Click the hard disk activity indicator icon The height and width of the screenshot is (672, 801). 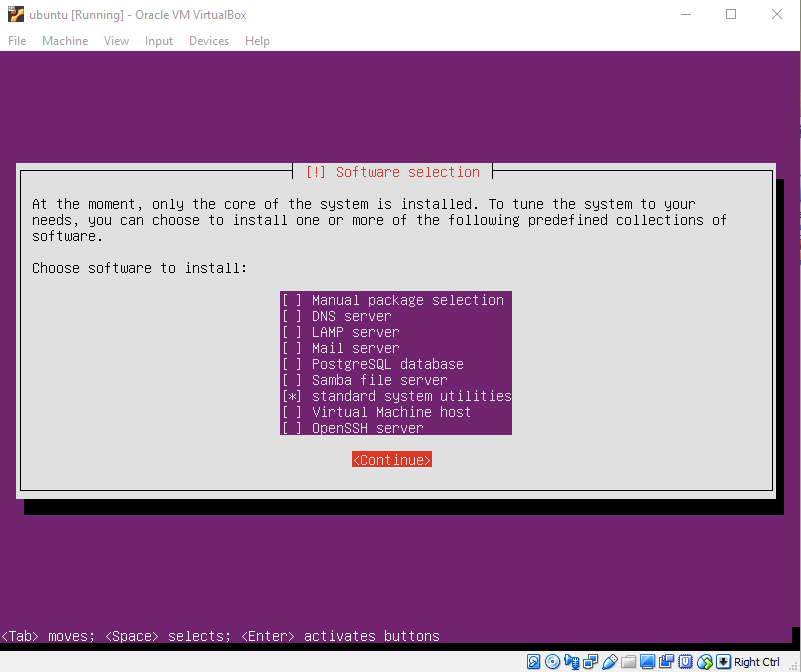pos(533,662)
